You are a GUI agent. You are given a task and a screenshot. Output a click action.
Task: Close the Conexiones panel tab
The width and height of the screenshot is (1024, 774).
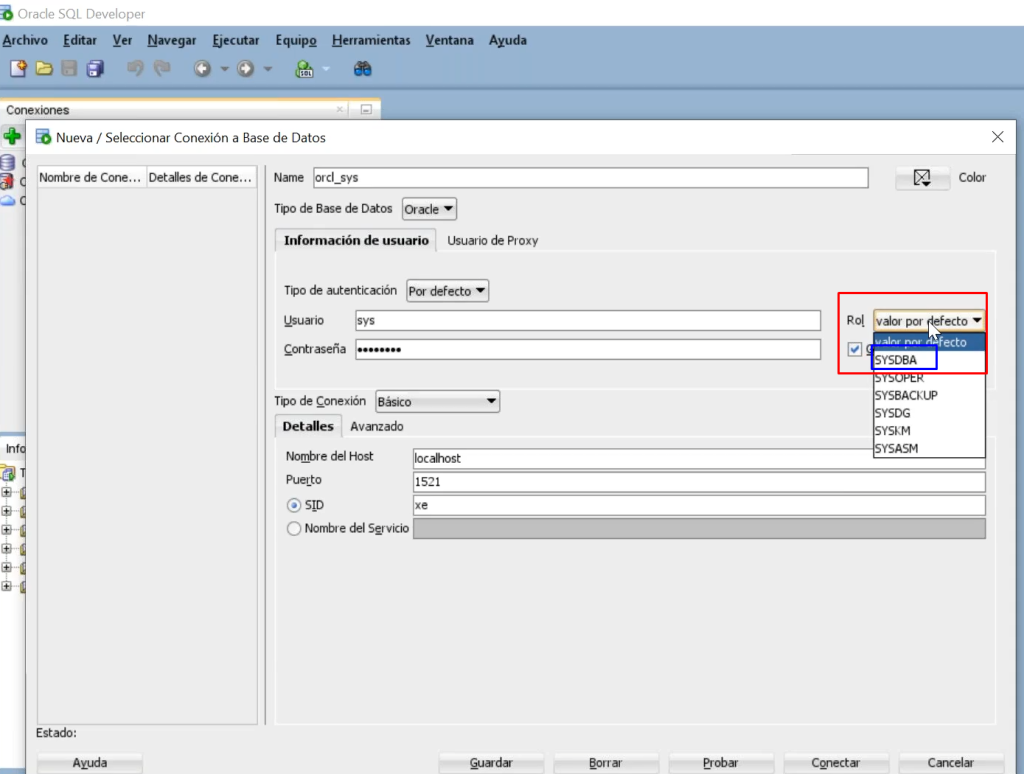click(x=340, y=109)
